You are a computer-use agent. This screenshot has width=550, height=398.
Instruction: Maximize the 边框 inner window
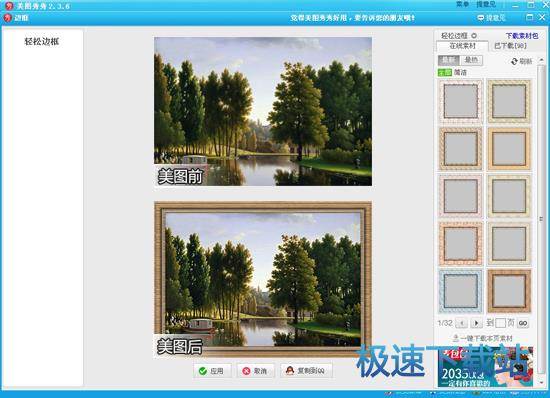click(x=530, y=17)
